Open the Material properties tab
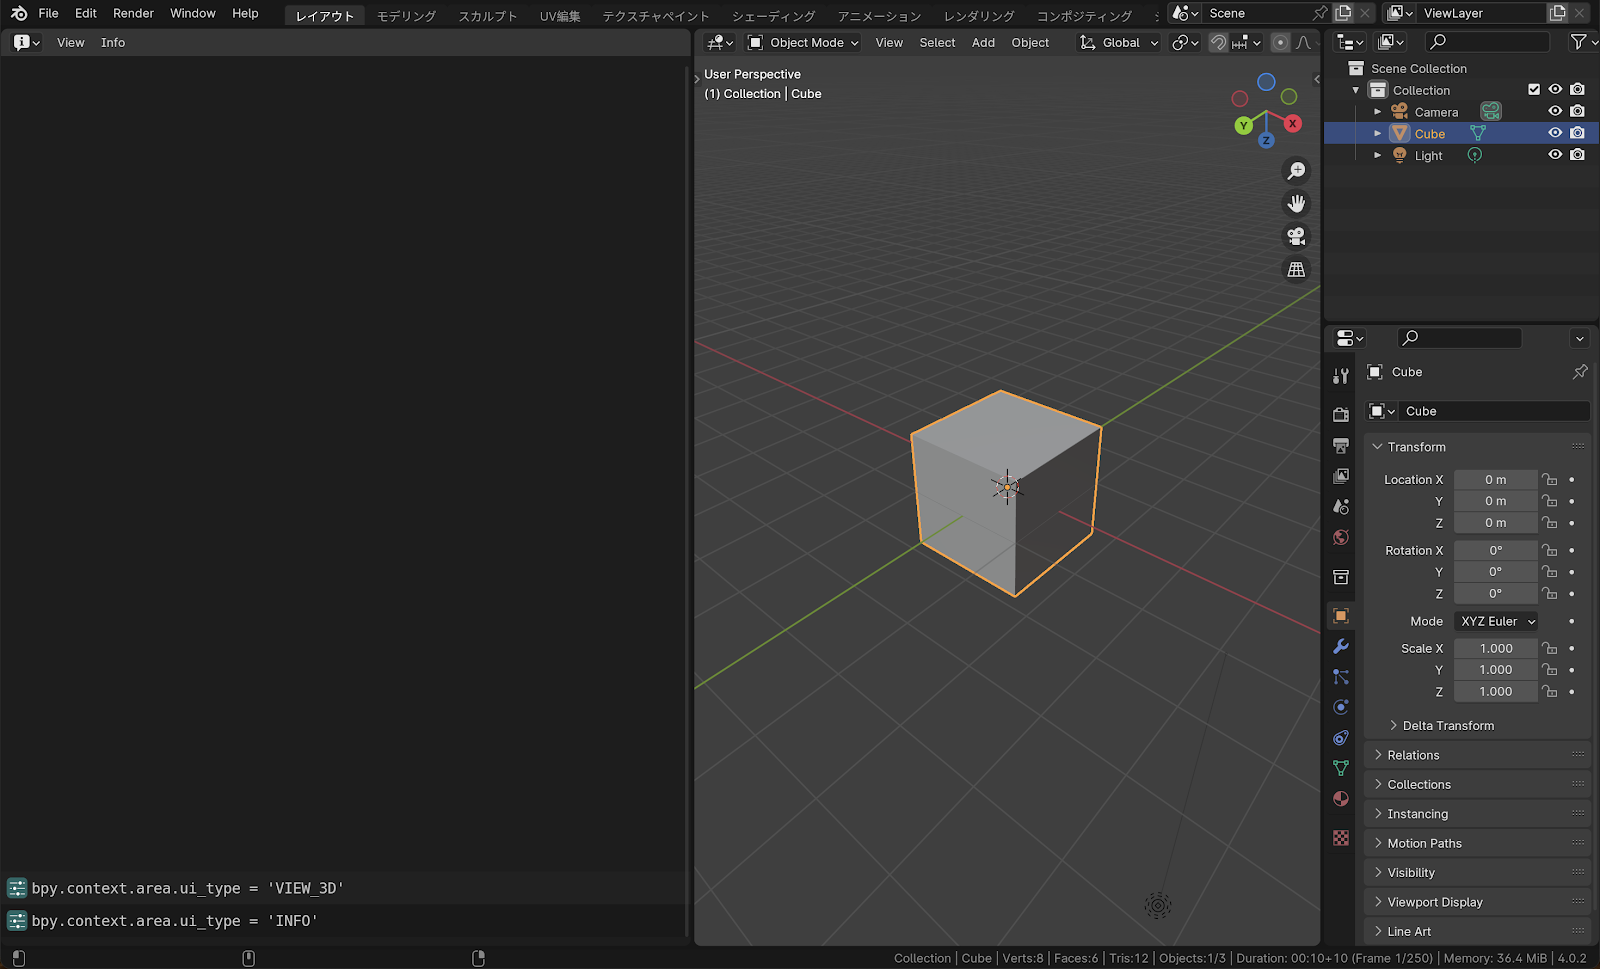Screen dimensions: 1600x969 coord(1341,799)
